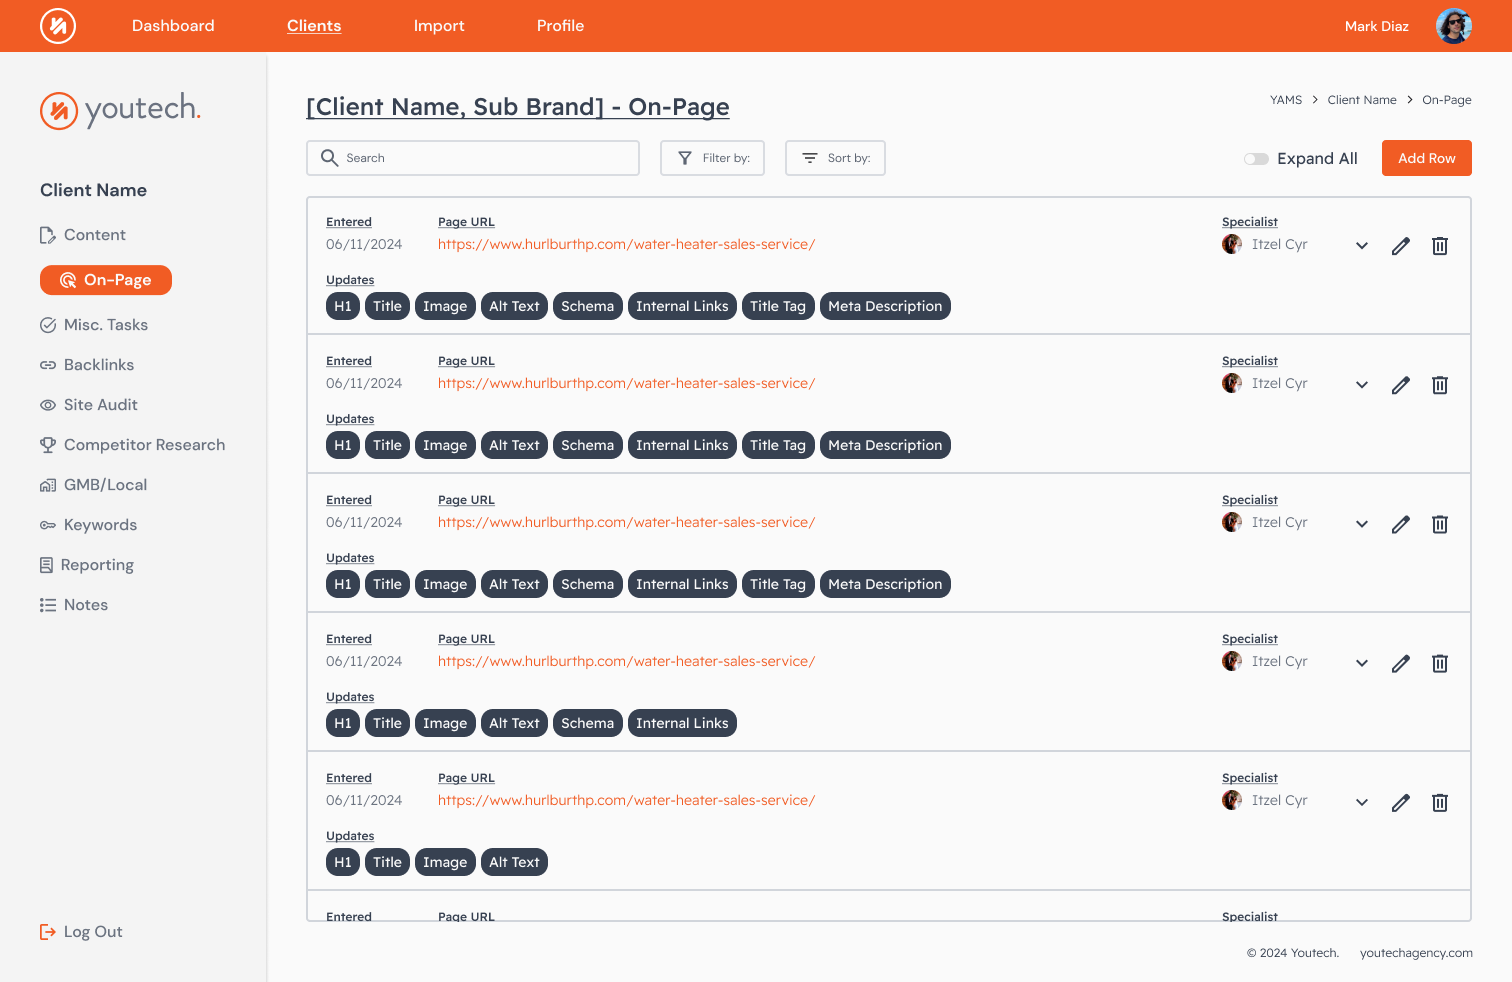This screenshot has width=1512, height=982.
Task: Click the Mark Diaz username text
Action: tap(1377, 26)
